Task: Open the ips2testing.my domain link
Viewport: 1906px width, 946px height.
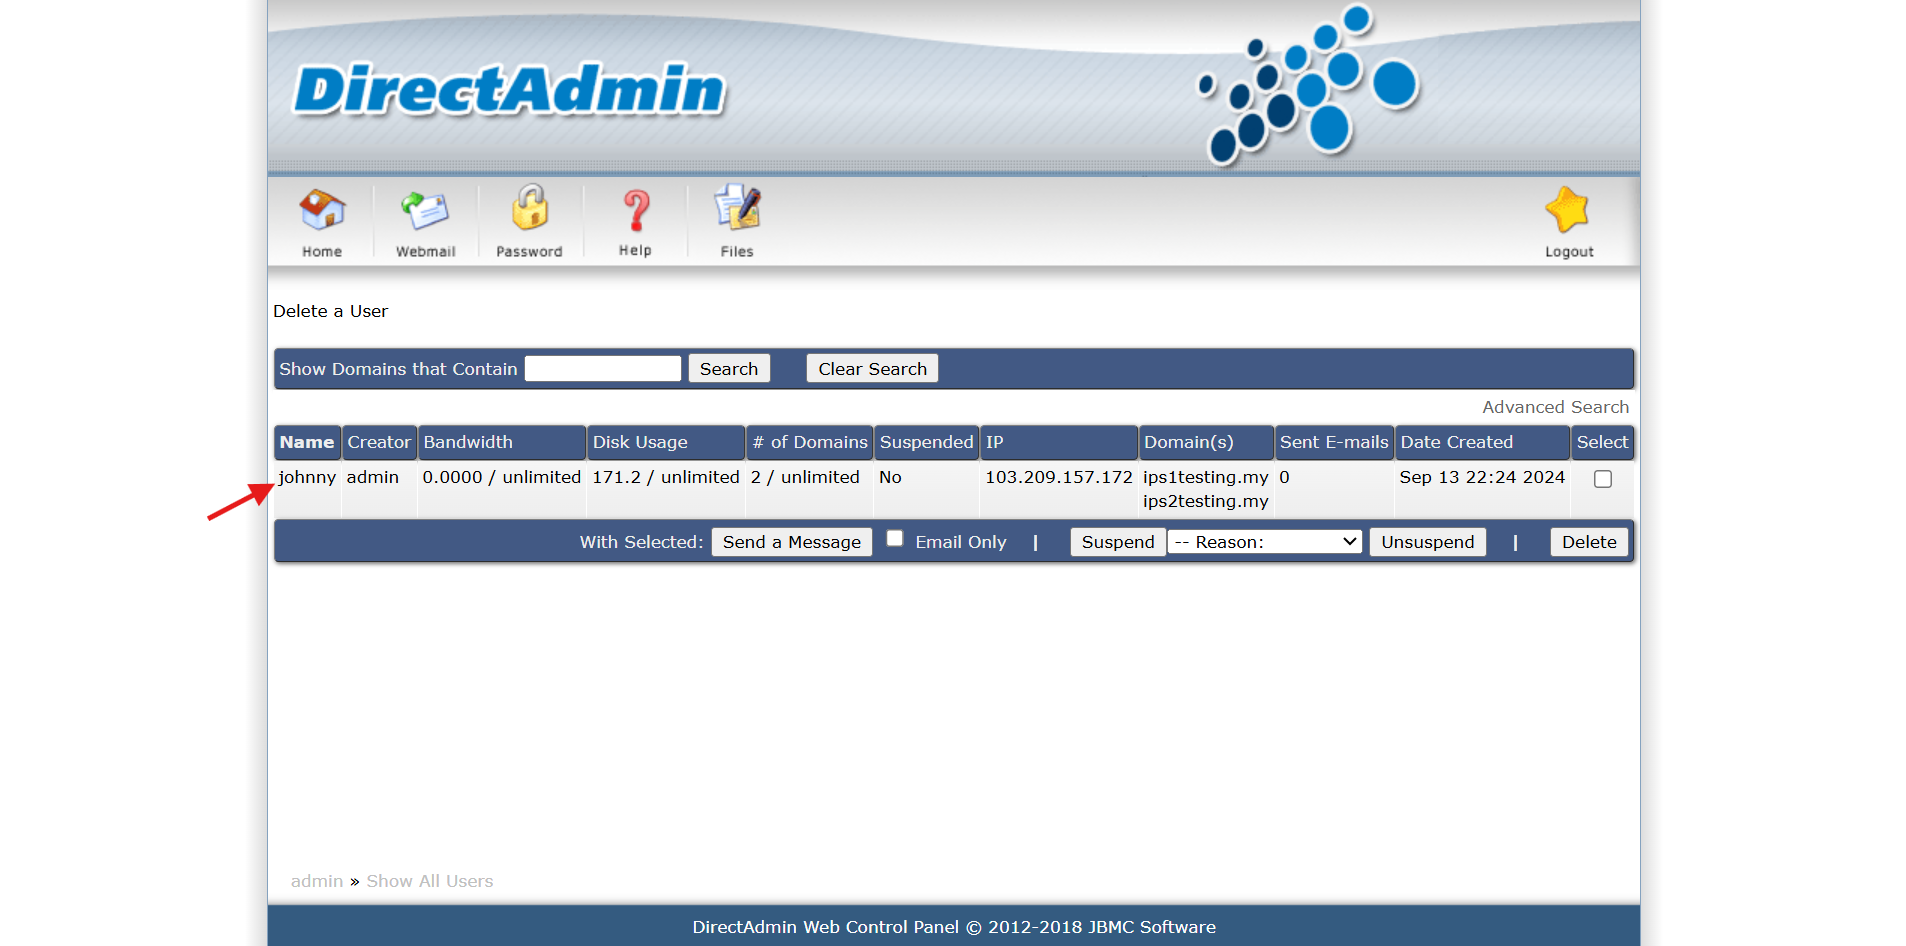Action: click(1205, 501)
